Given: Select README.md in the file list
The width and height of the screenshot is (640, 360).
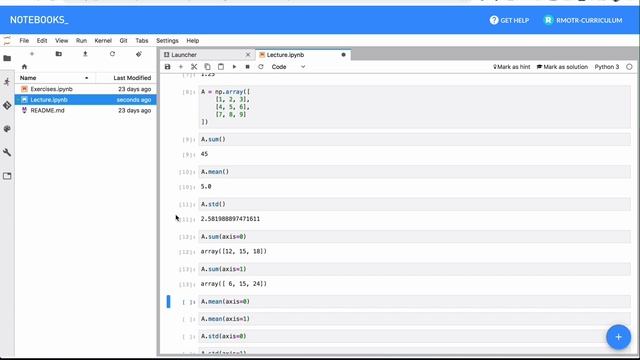Looking at the screenshot, I should click(86, 110).
